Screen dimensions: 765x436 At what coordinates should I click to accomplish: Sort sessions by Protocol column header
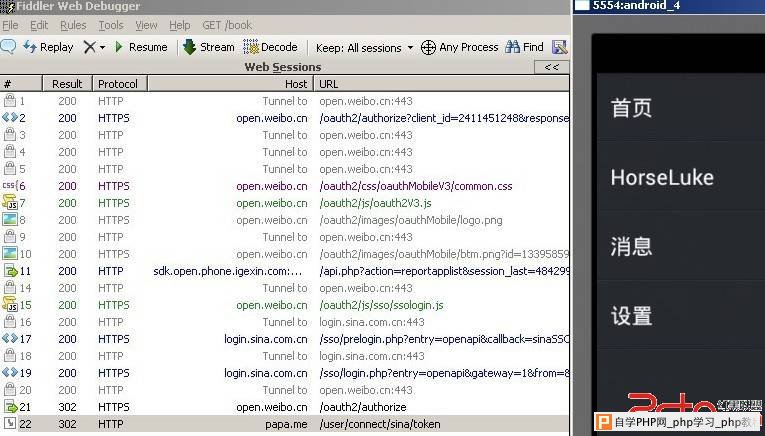(x=120, y=84)
